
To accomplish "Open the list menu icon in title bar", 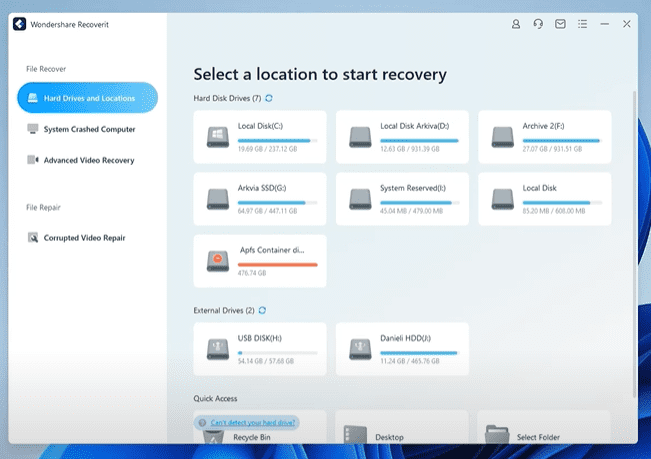I will [583, 23].
